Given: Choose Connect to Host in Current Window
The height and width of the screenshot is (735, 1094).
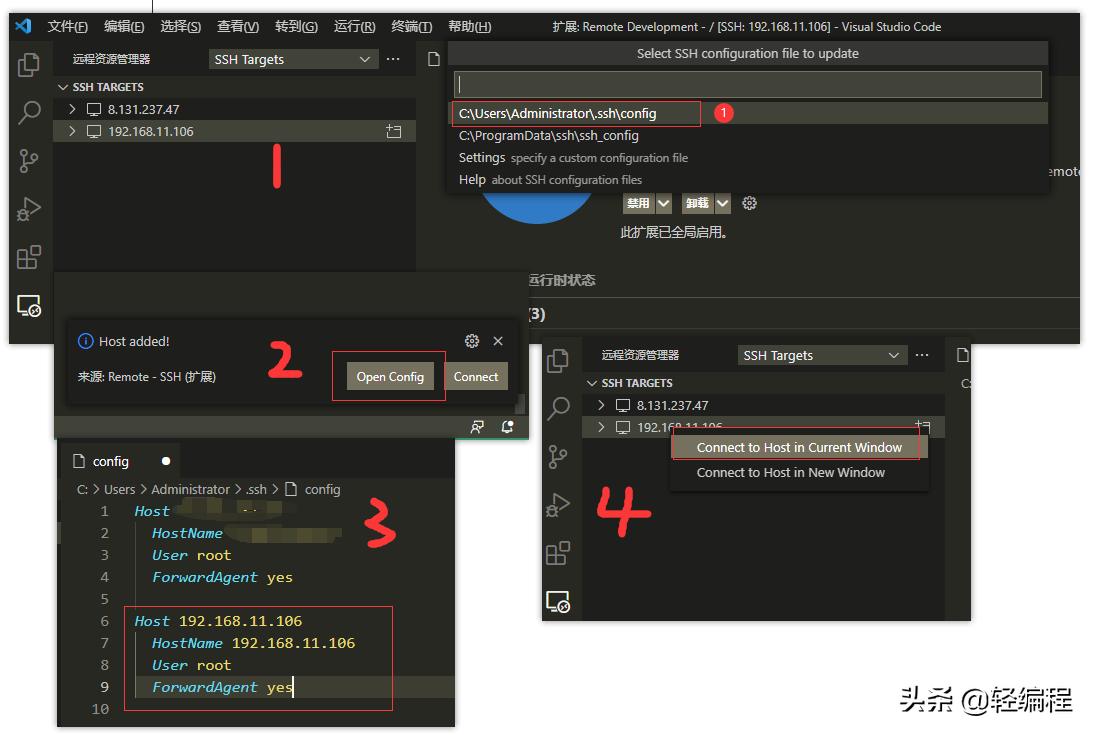Looking at the screenshot, I should tap(799, 447).
